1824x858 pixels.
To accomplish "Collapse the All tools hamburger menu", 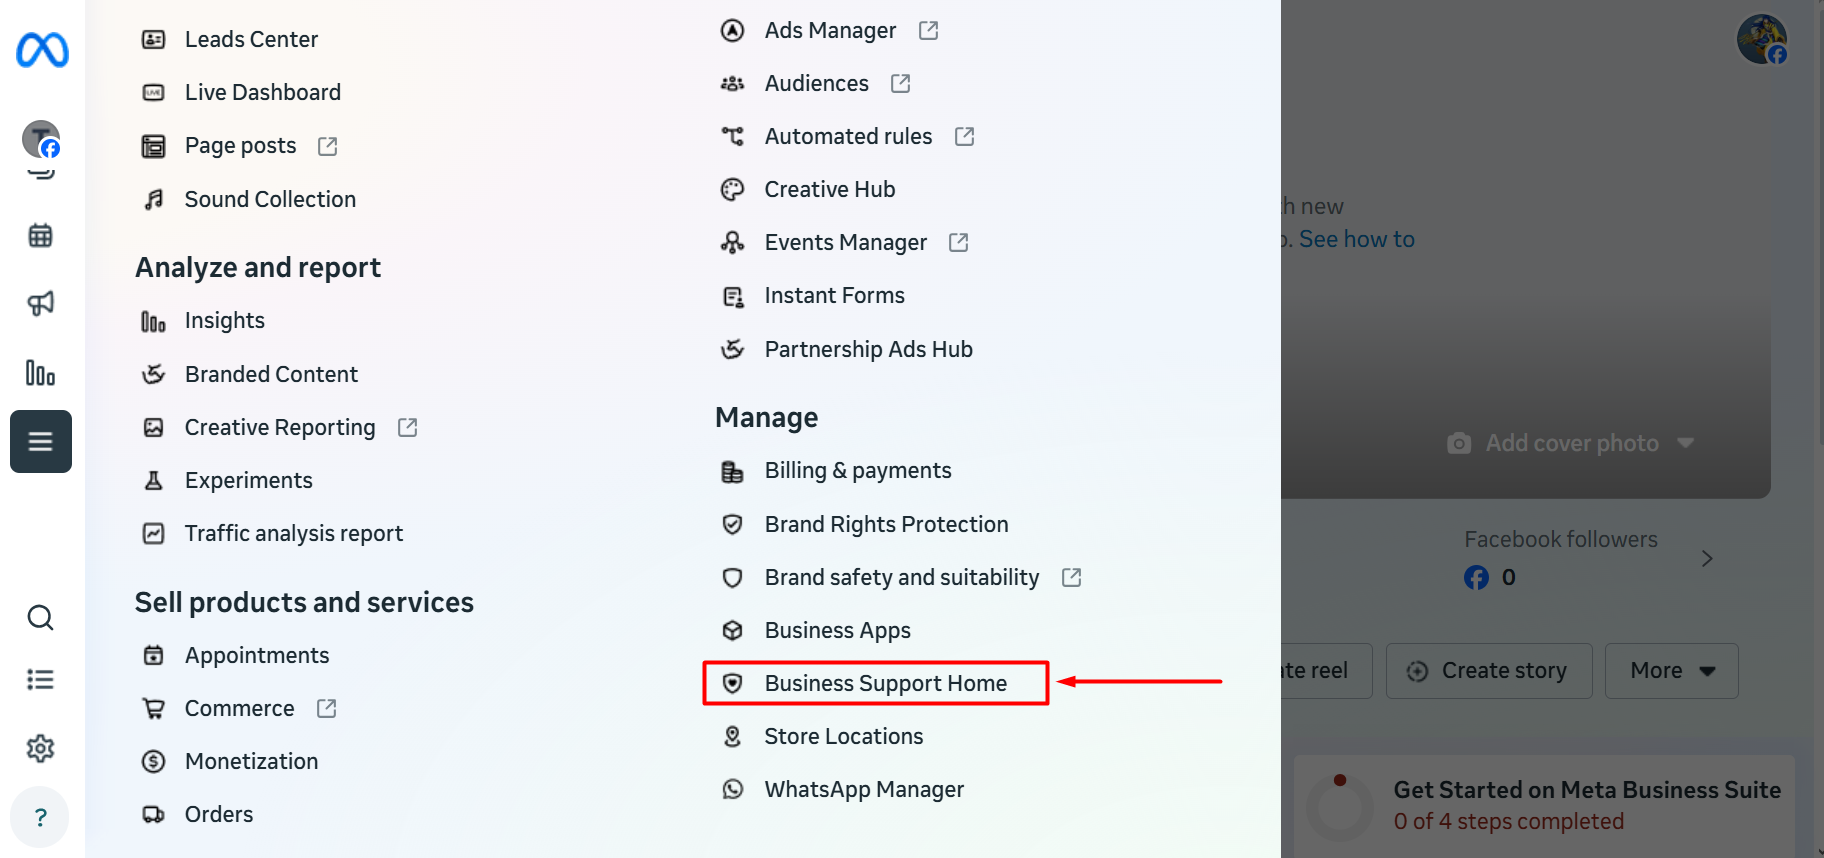I will click(40, 441).
